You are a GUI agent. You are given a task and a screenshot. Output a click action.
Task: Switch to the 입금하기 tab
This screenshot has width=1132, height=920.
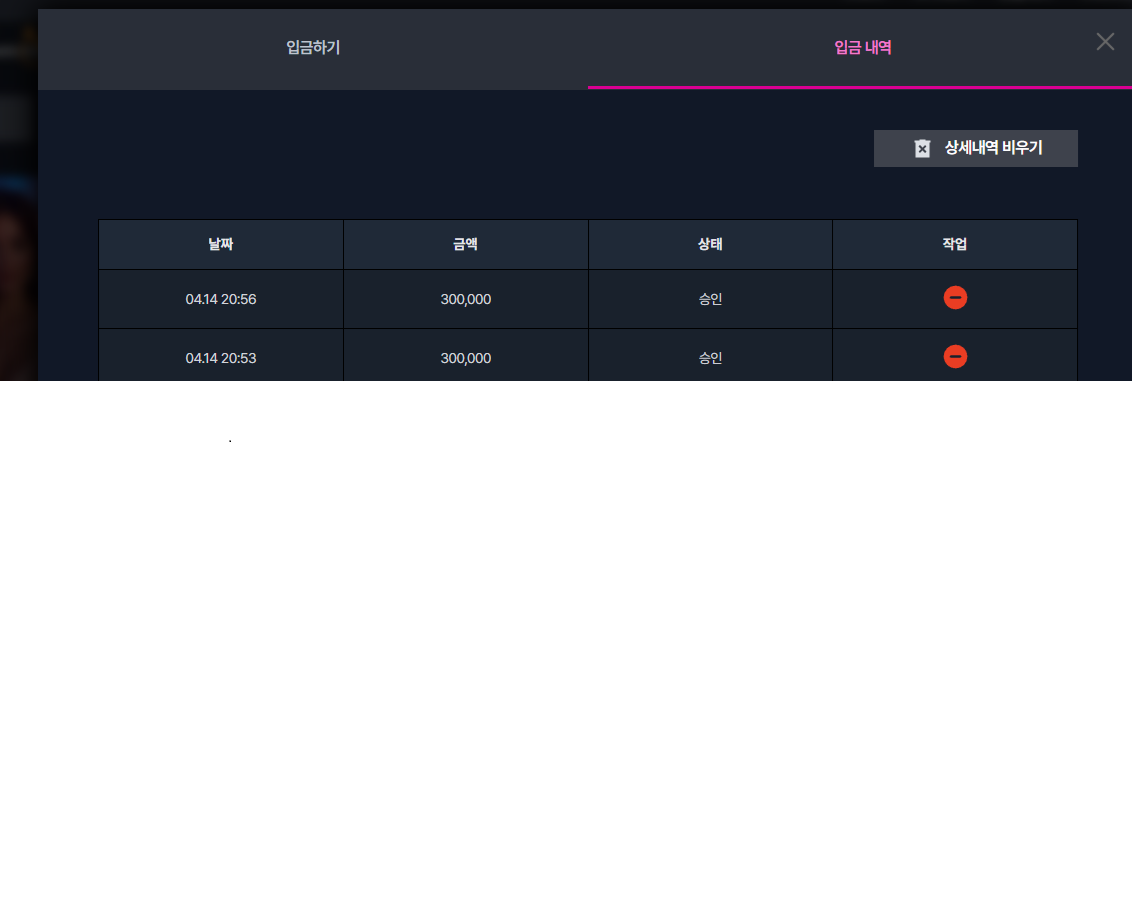click(313, 48)
